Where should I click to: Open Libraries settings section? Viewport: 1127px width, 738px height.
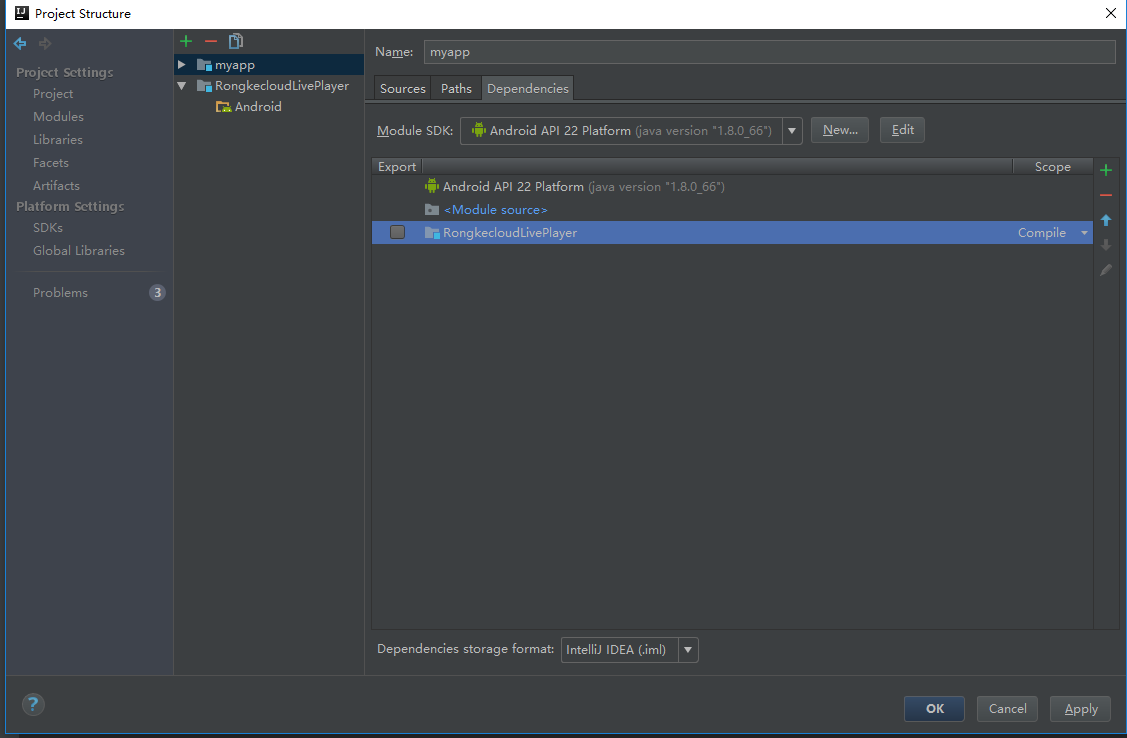click(58, 139)
